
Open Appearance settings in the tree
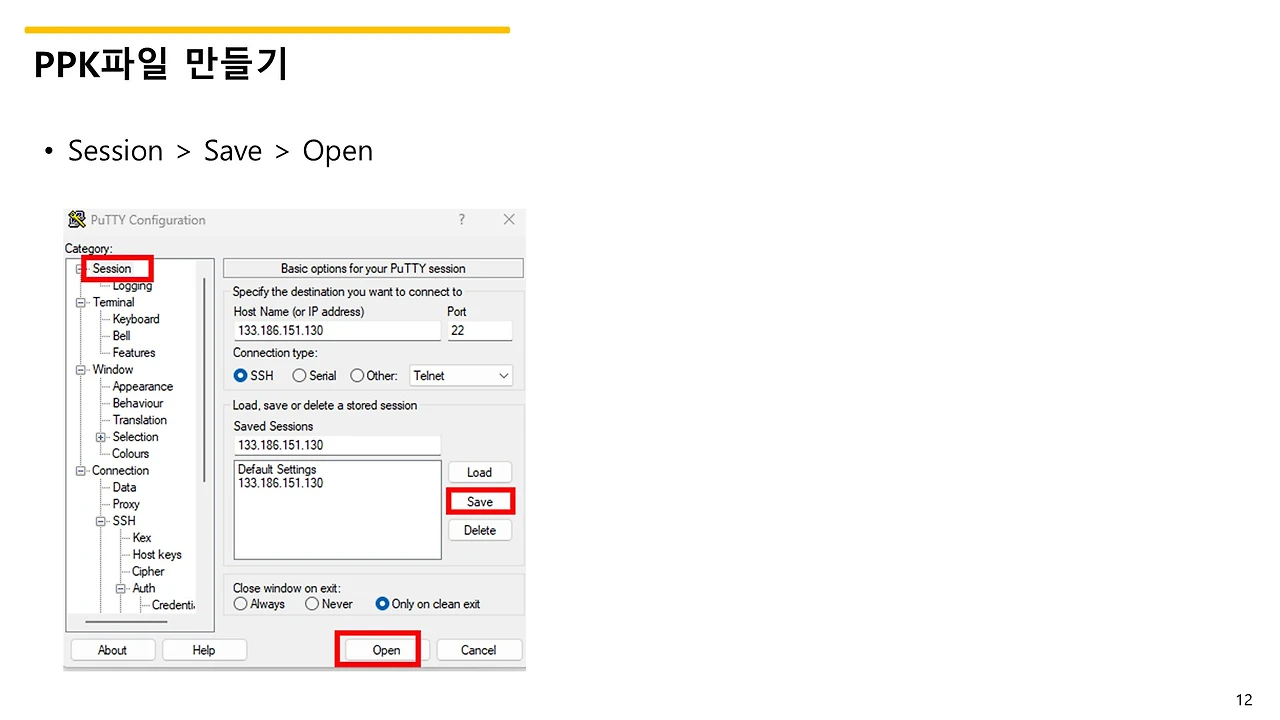coord(142,387)
